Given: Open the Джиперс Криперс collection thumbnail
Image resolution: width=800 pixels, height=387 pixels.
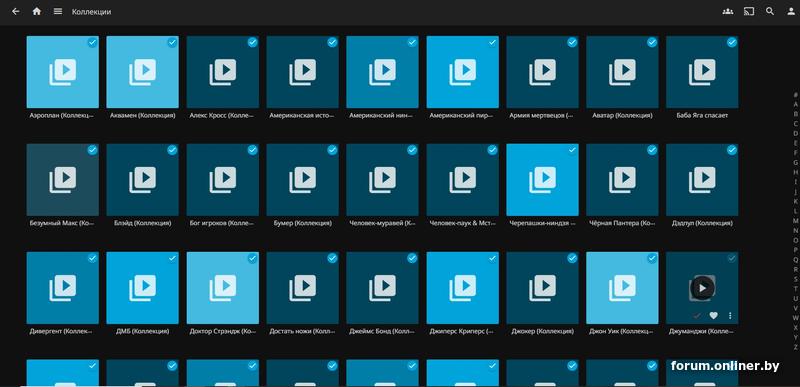Looking at the screenshot, I should pos(462,288).
